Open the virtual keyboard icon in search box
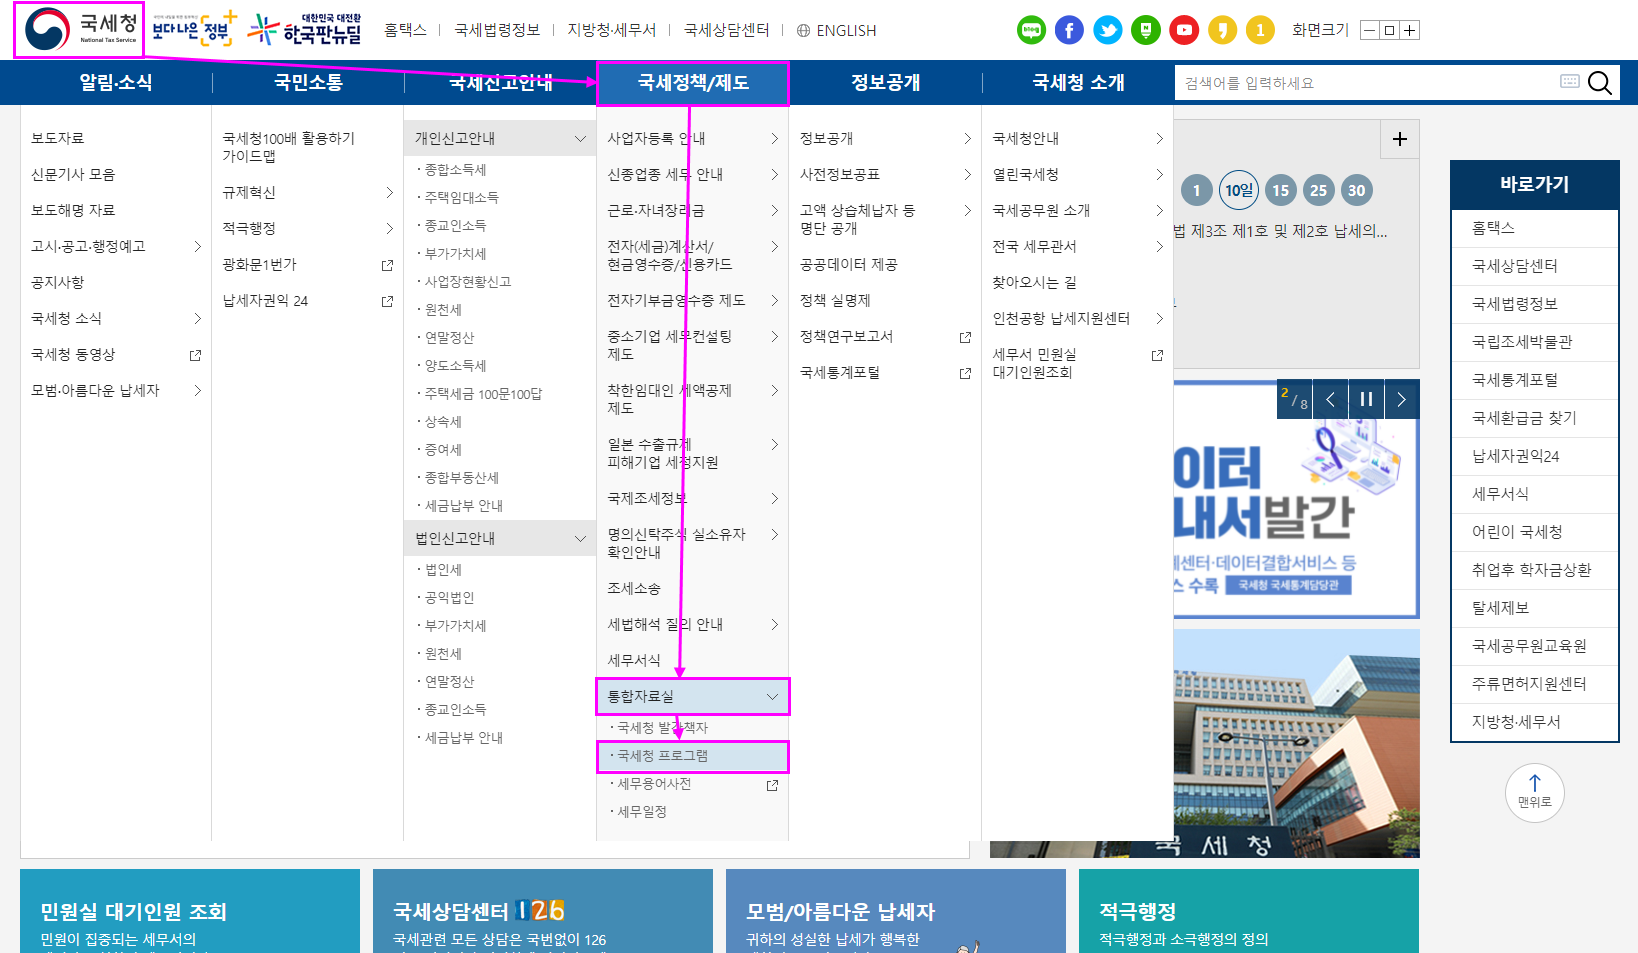Screen dimensions: 1638x953 point(1570,81)
